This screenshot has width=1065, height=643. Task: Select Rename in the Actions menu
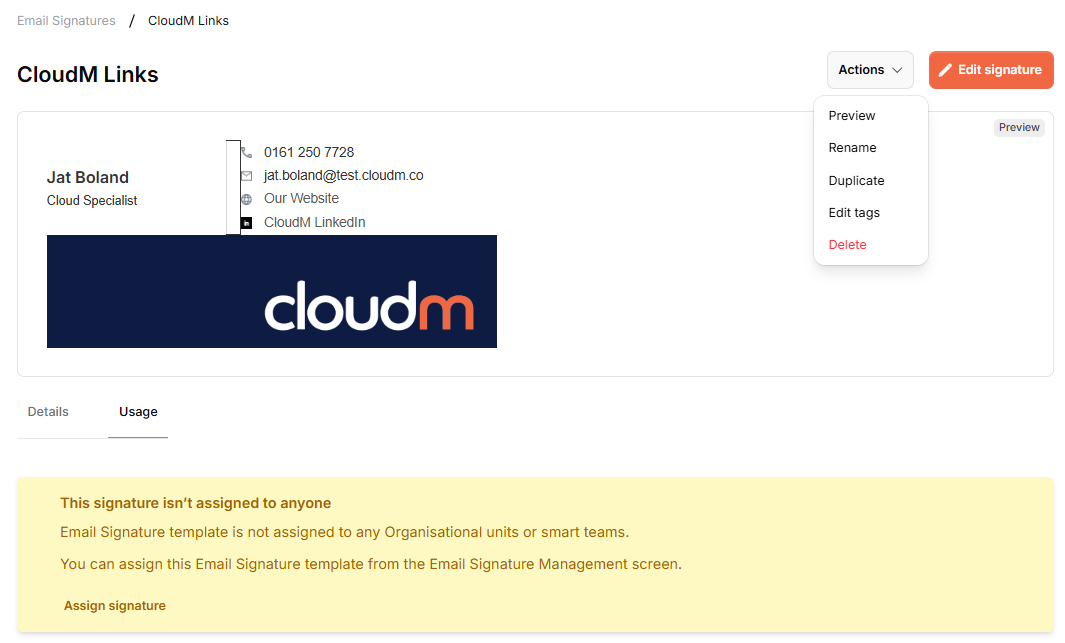click(x=852, y=147)
